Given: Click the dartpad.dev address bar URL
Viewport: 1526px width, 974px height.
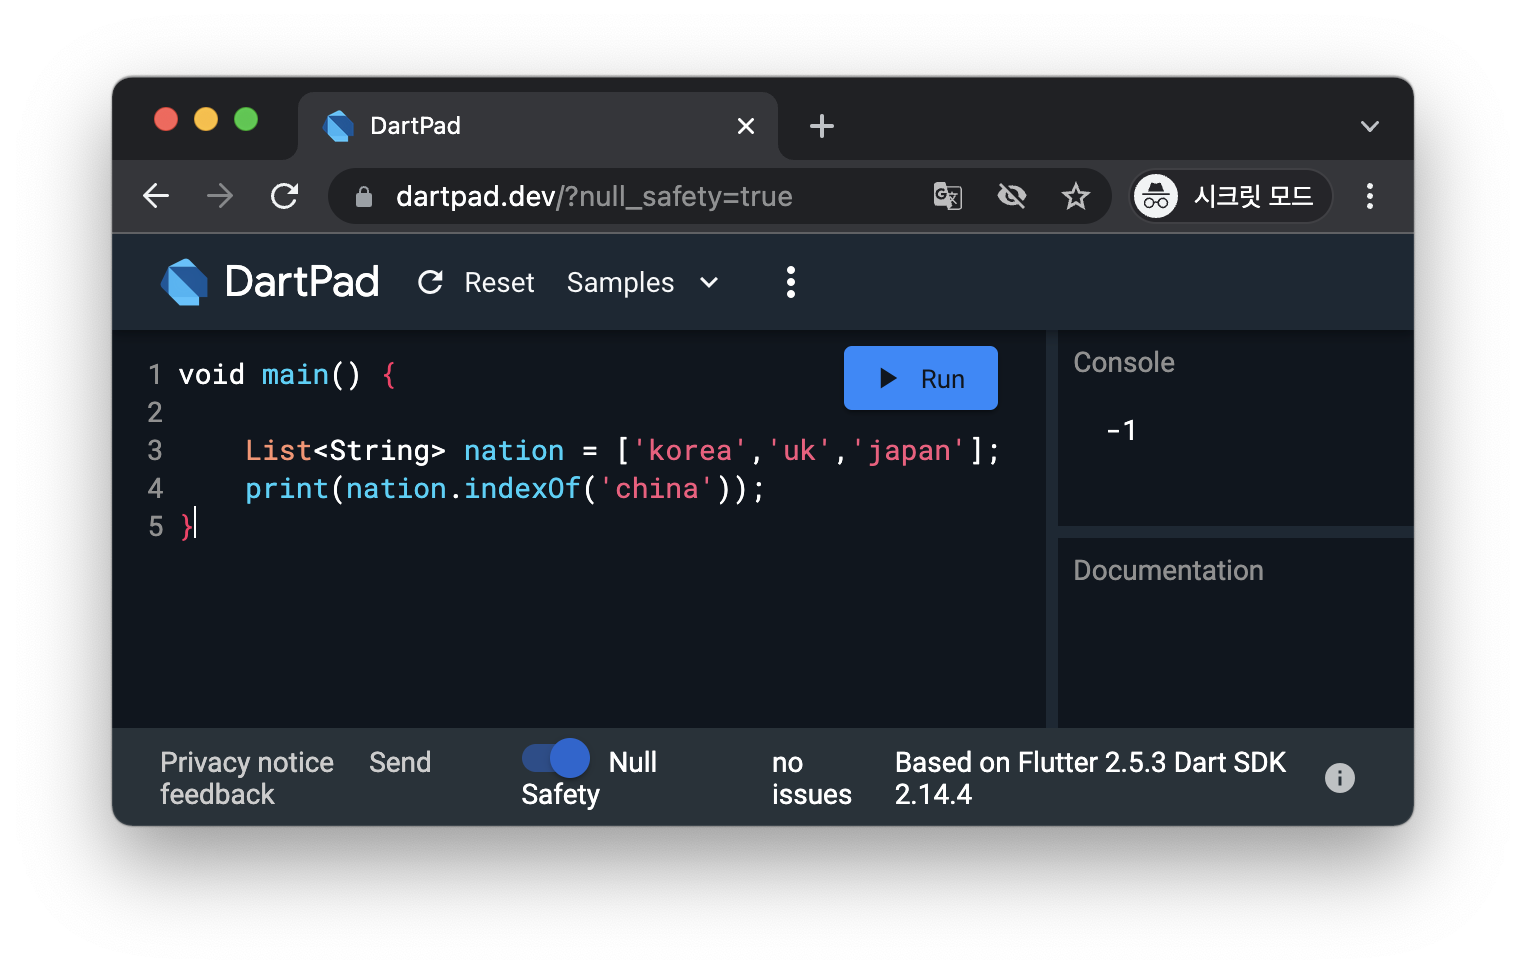Looking at the screenshot, I should (x=594, y=196).
